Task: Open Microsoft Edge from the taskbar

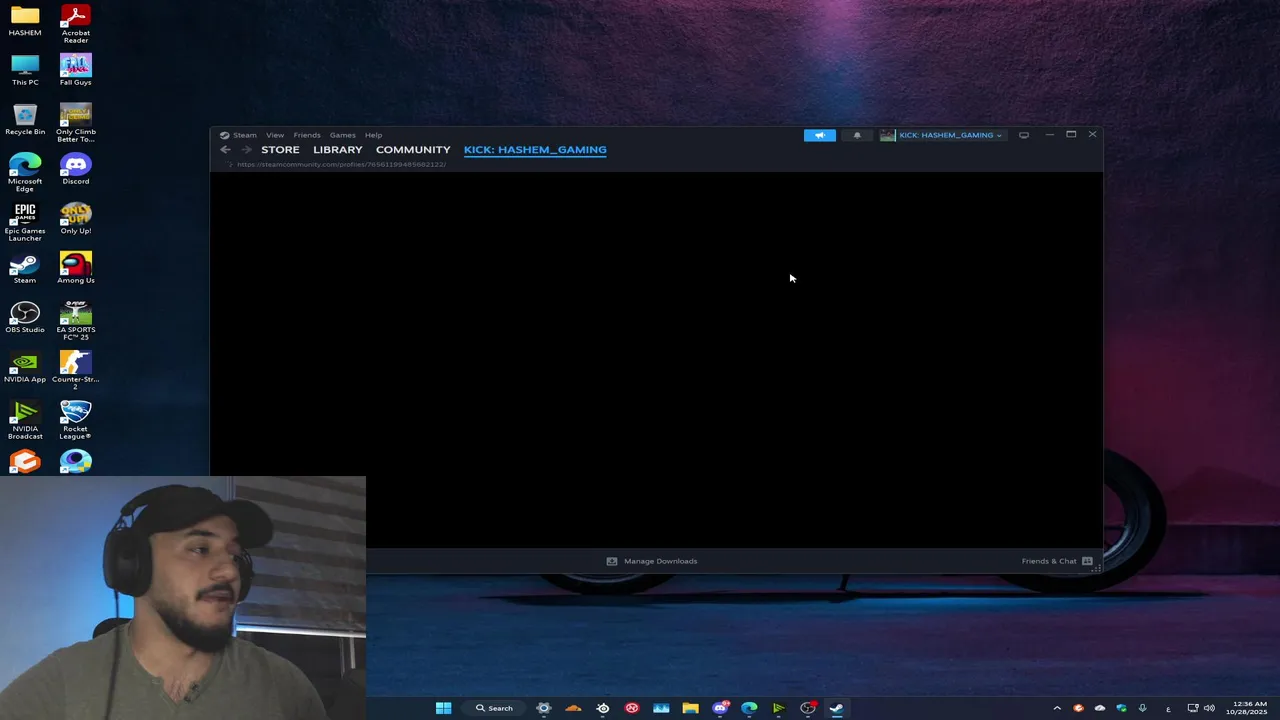Action: click(749, 708)
